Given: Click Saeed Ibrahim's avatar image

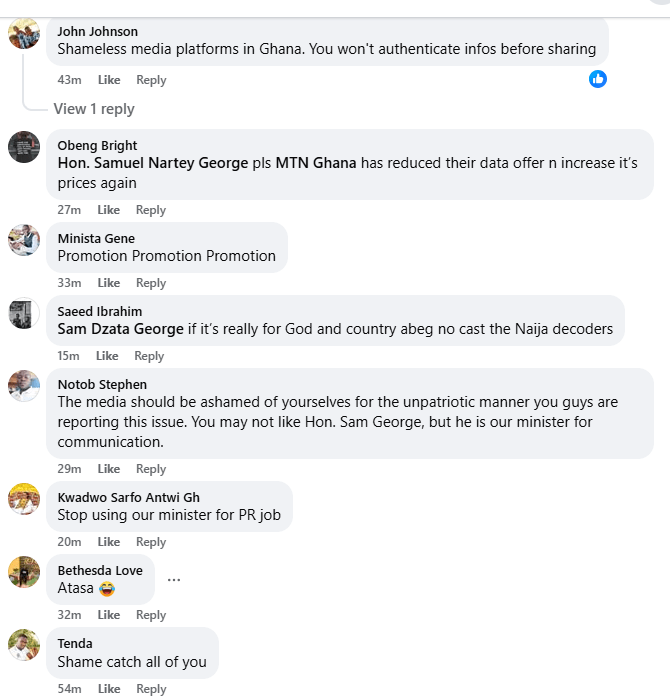Looking at the screenshot, I should point(24,313).
